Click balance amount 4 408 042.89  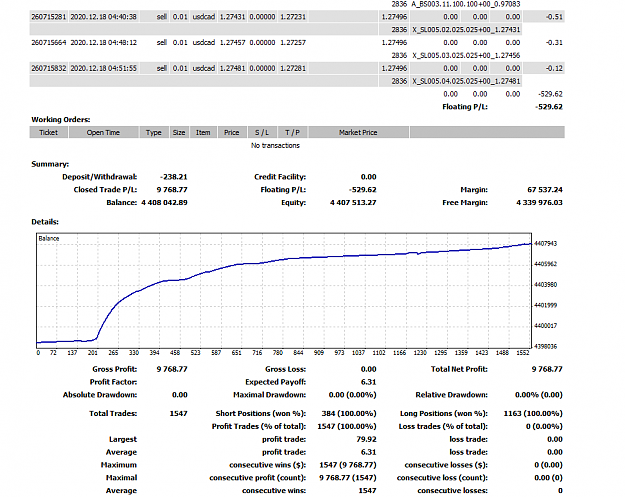point(164,202)
